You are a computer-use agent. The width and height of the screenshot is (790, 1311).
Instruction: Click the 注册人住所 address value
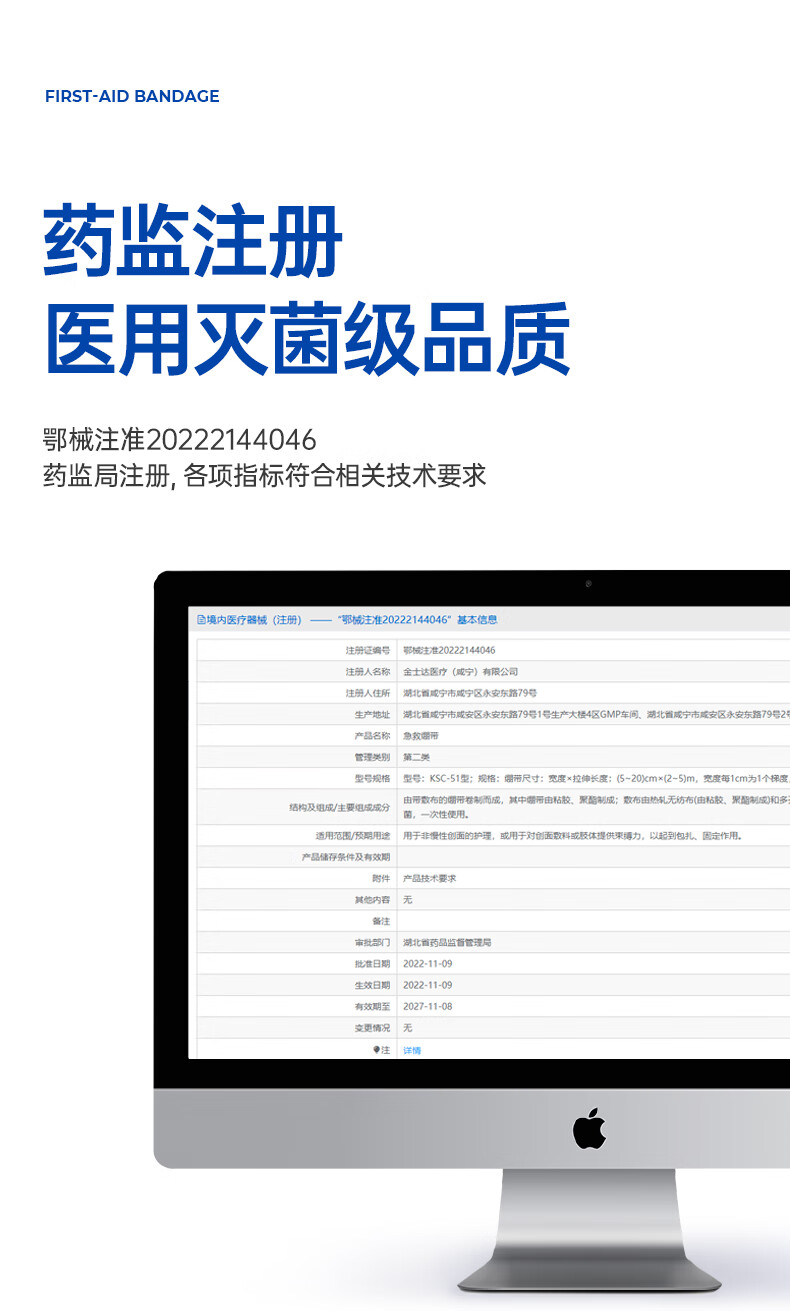click(470, 693)
